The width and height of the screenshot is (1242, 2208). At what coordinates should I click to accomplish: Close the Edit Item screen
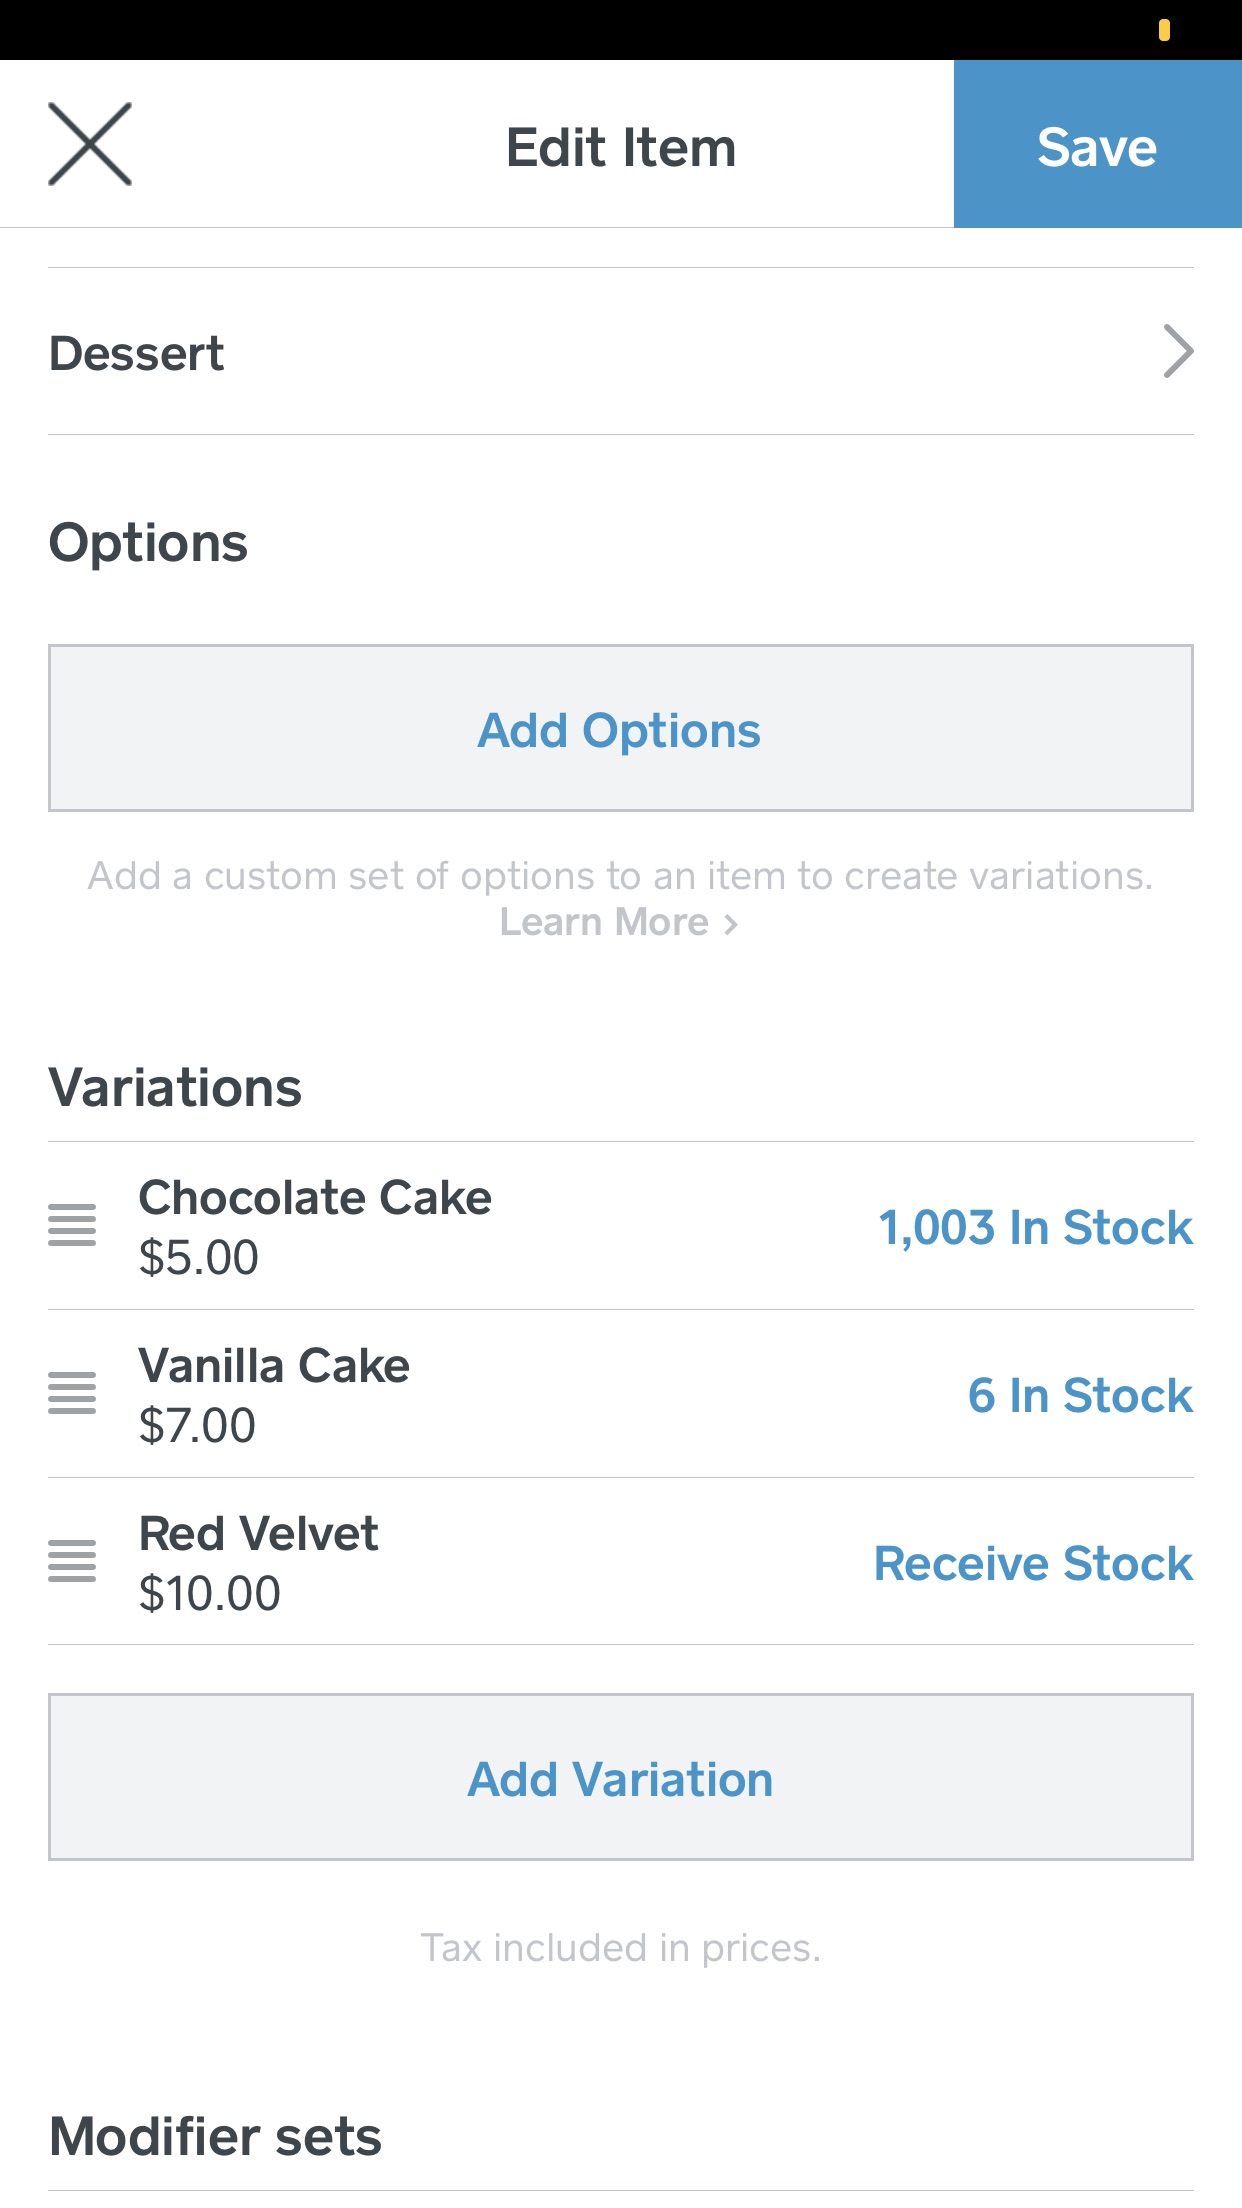[90, 145]
